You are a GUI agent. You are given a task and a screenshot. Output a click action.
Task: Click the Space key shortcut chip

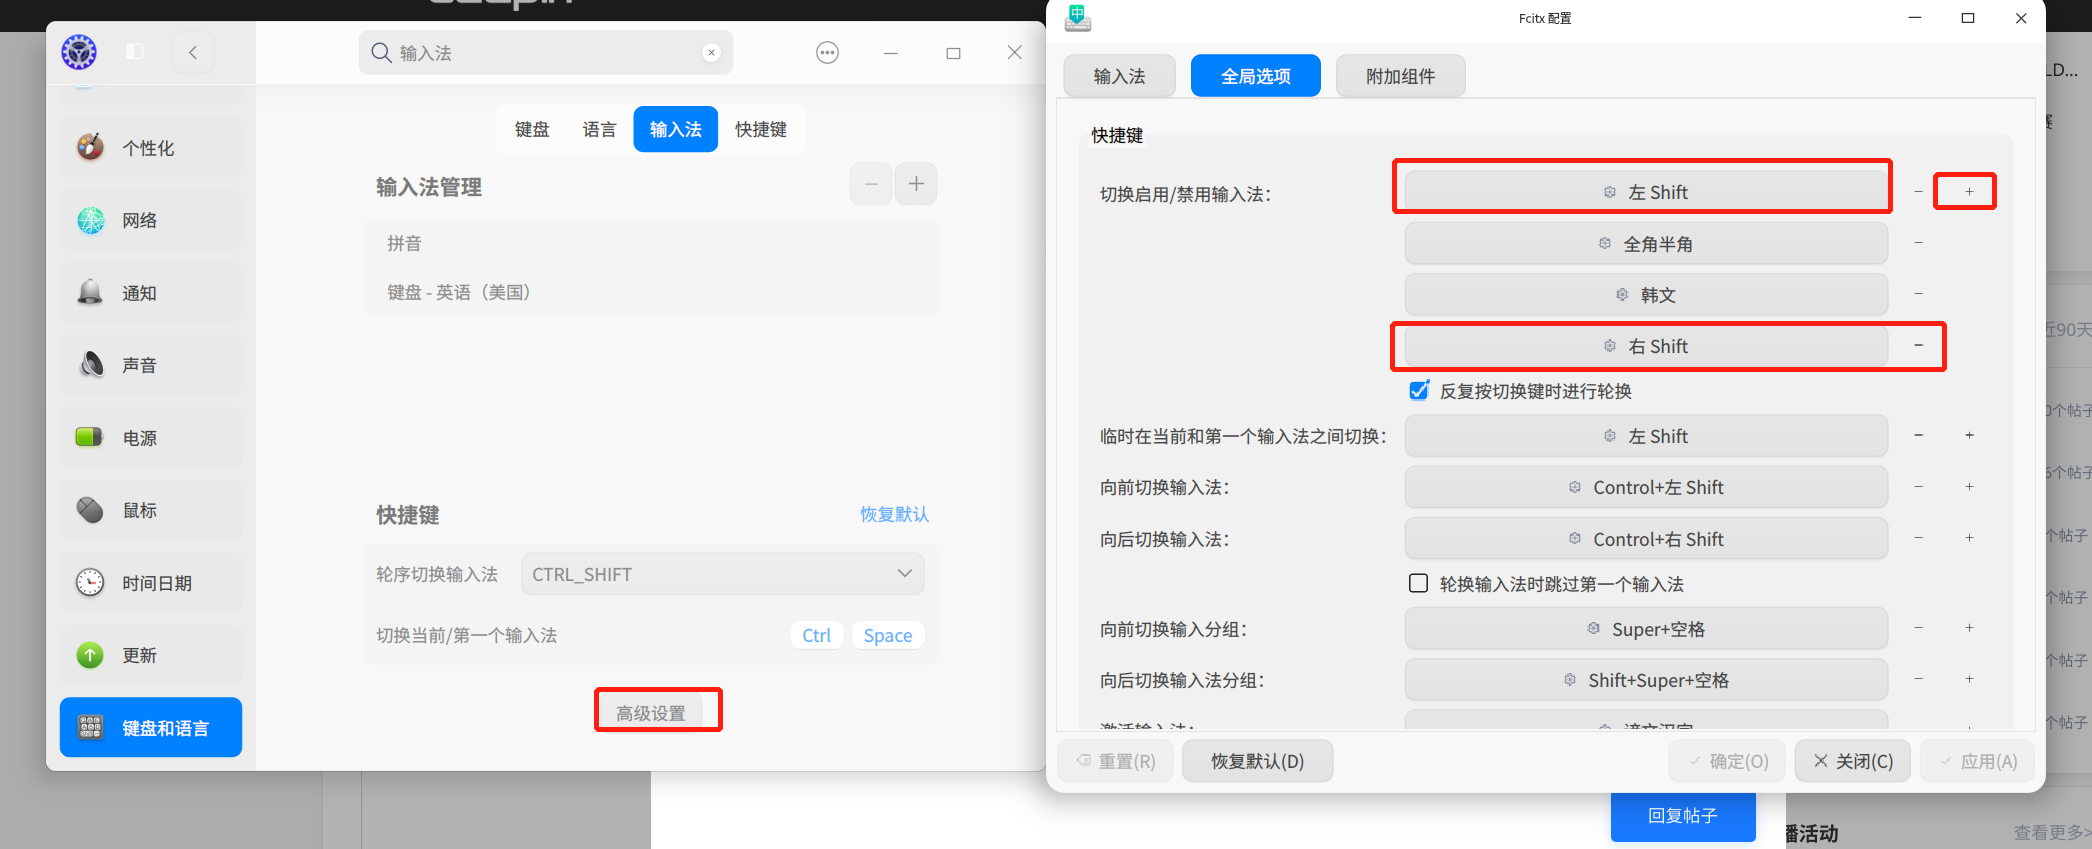click(888, 635)
